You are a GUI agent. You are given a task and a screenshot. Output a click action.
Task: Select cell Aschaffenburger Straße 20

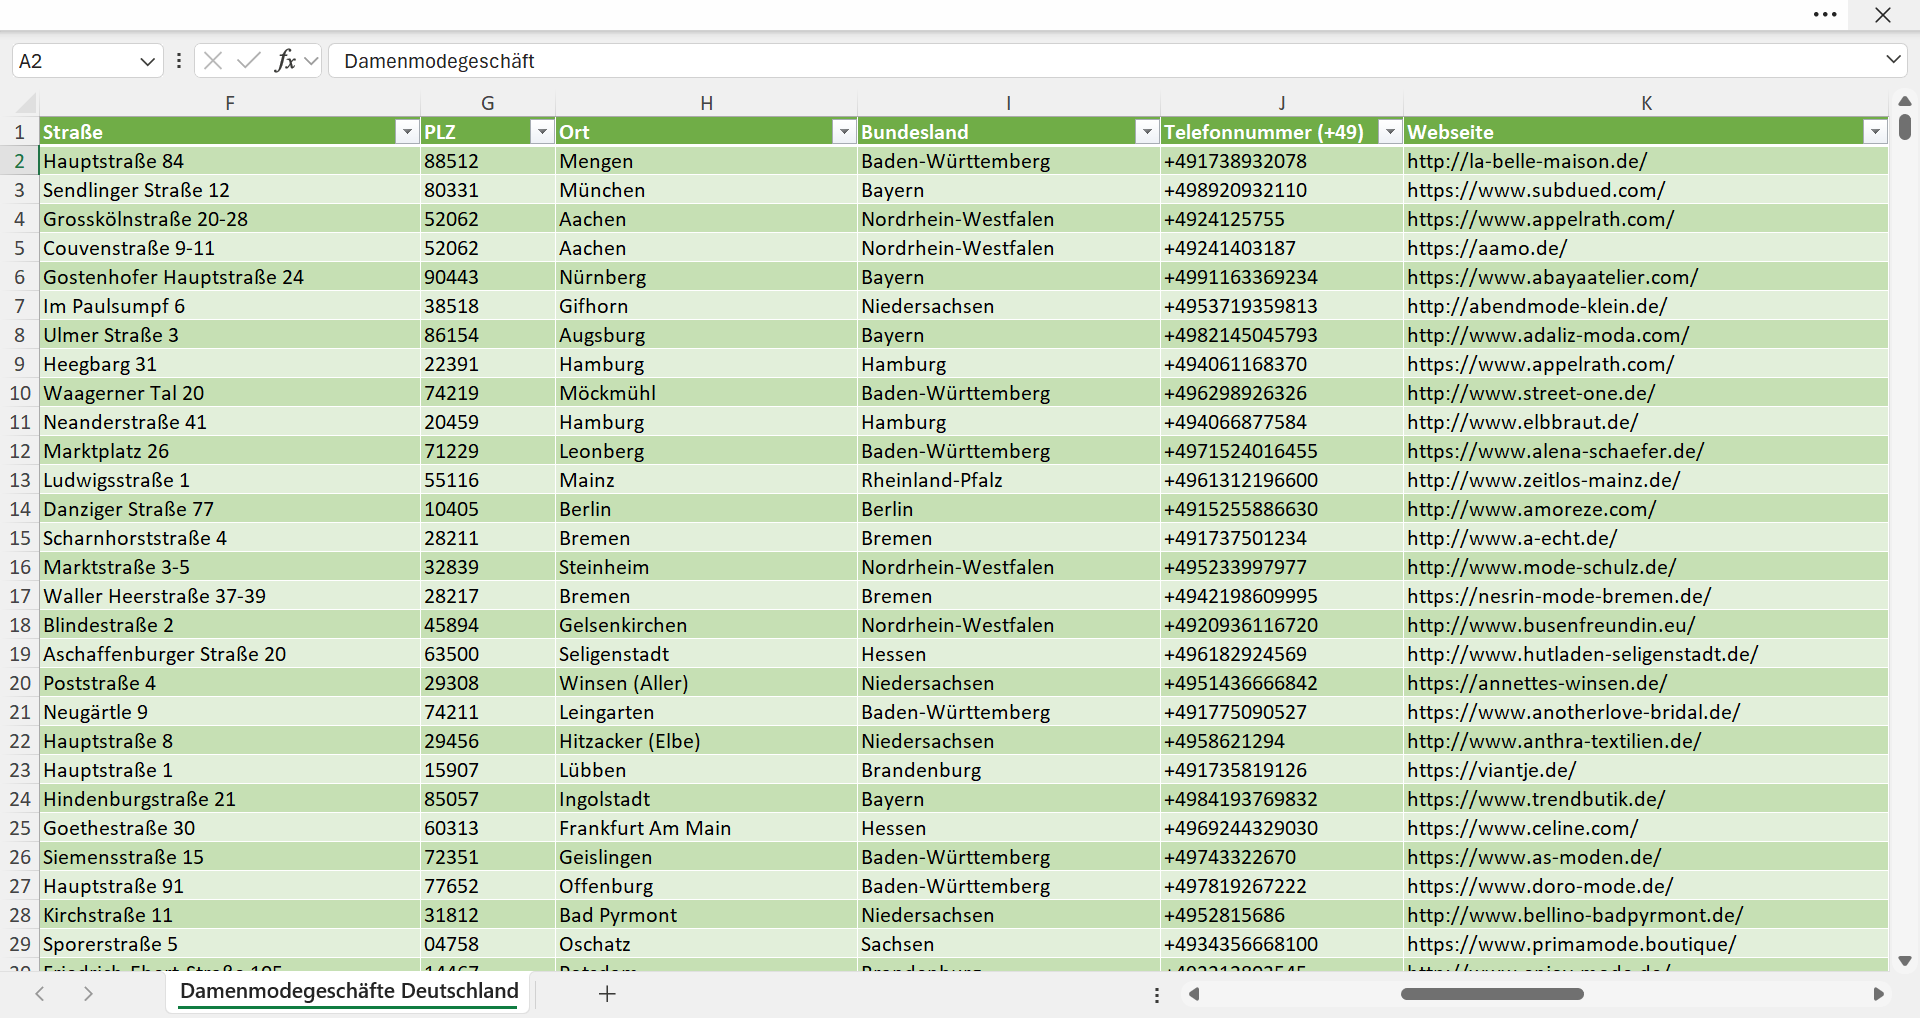point(230,654)
